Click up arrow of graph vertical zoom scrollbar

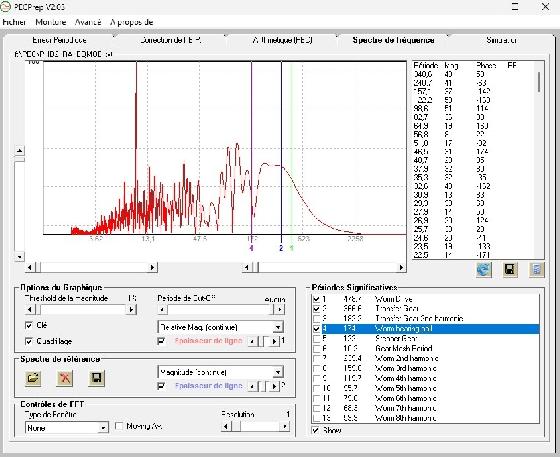pos(19,151)
